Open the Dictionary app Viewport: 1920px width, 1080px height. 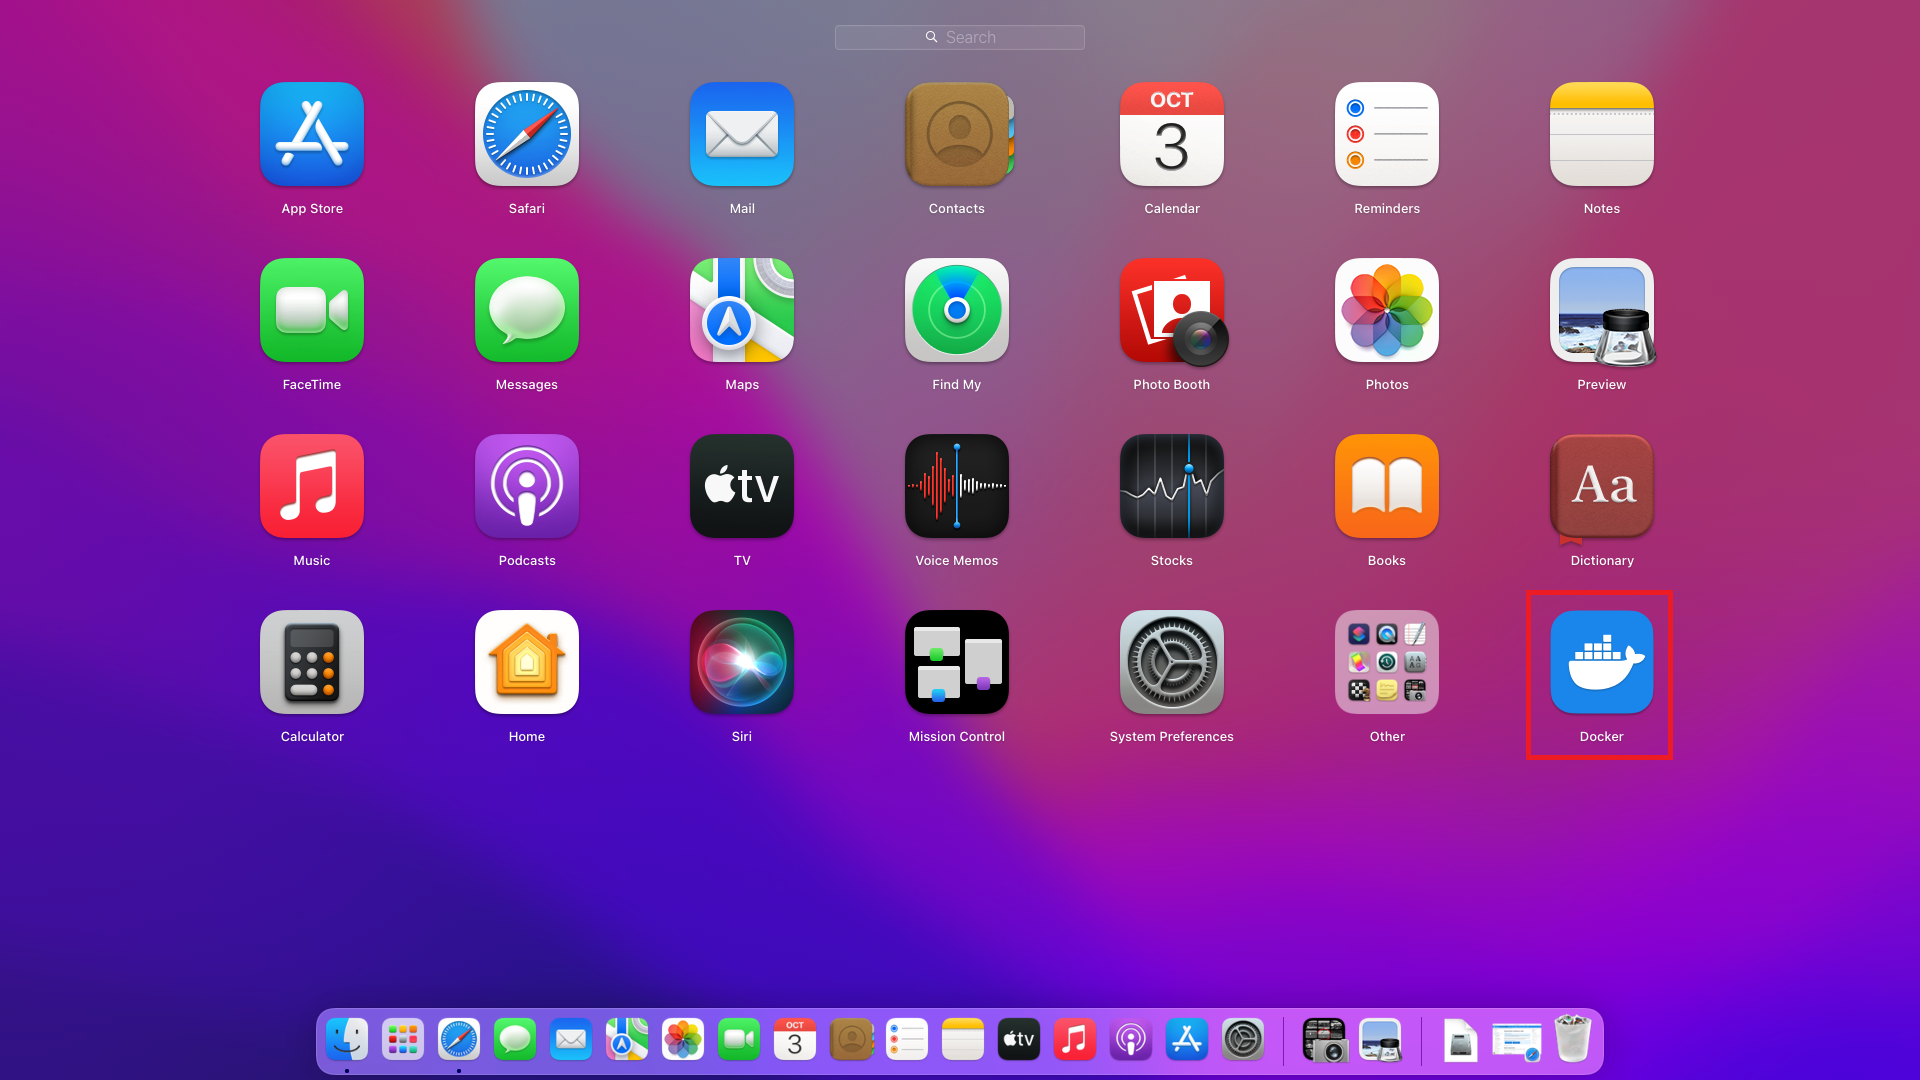coord(1601,486)
